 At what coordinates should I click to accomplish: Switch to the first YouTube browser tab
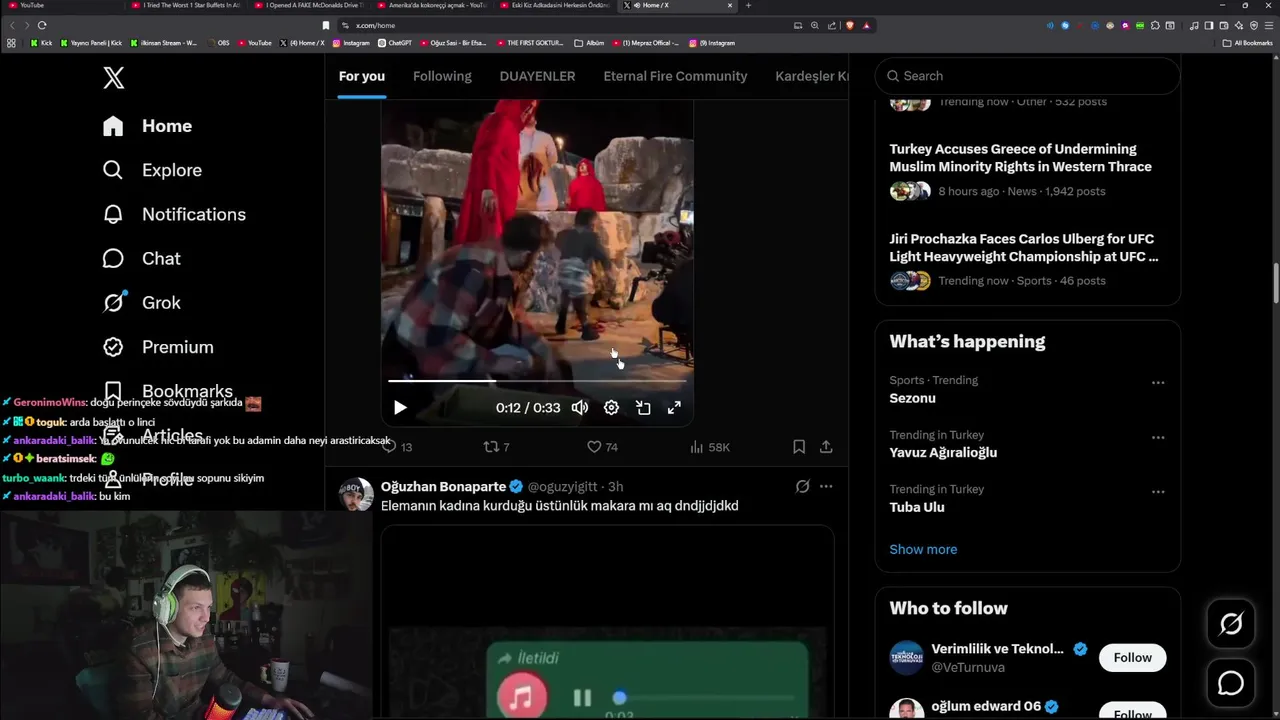click(62, 5)
